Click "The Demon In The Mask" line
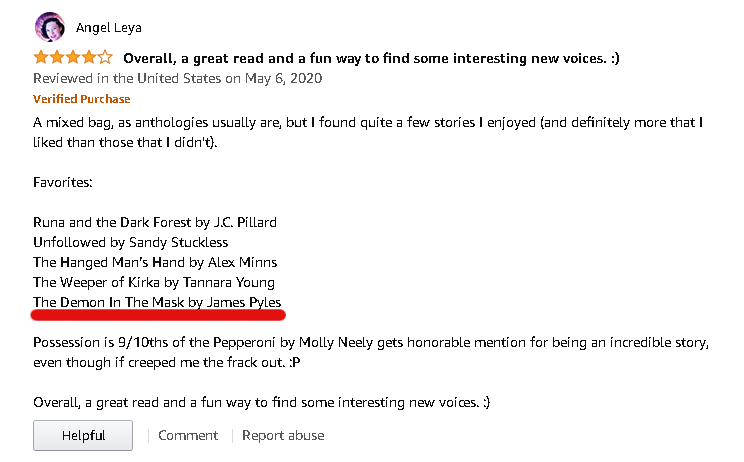The height and width of the screenshot is (462, 744). pyautogui.click(x=158, y=302)
